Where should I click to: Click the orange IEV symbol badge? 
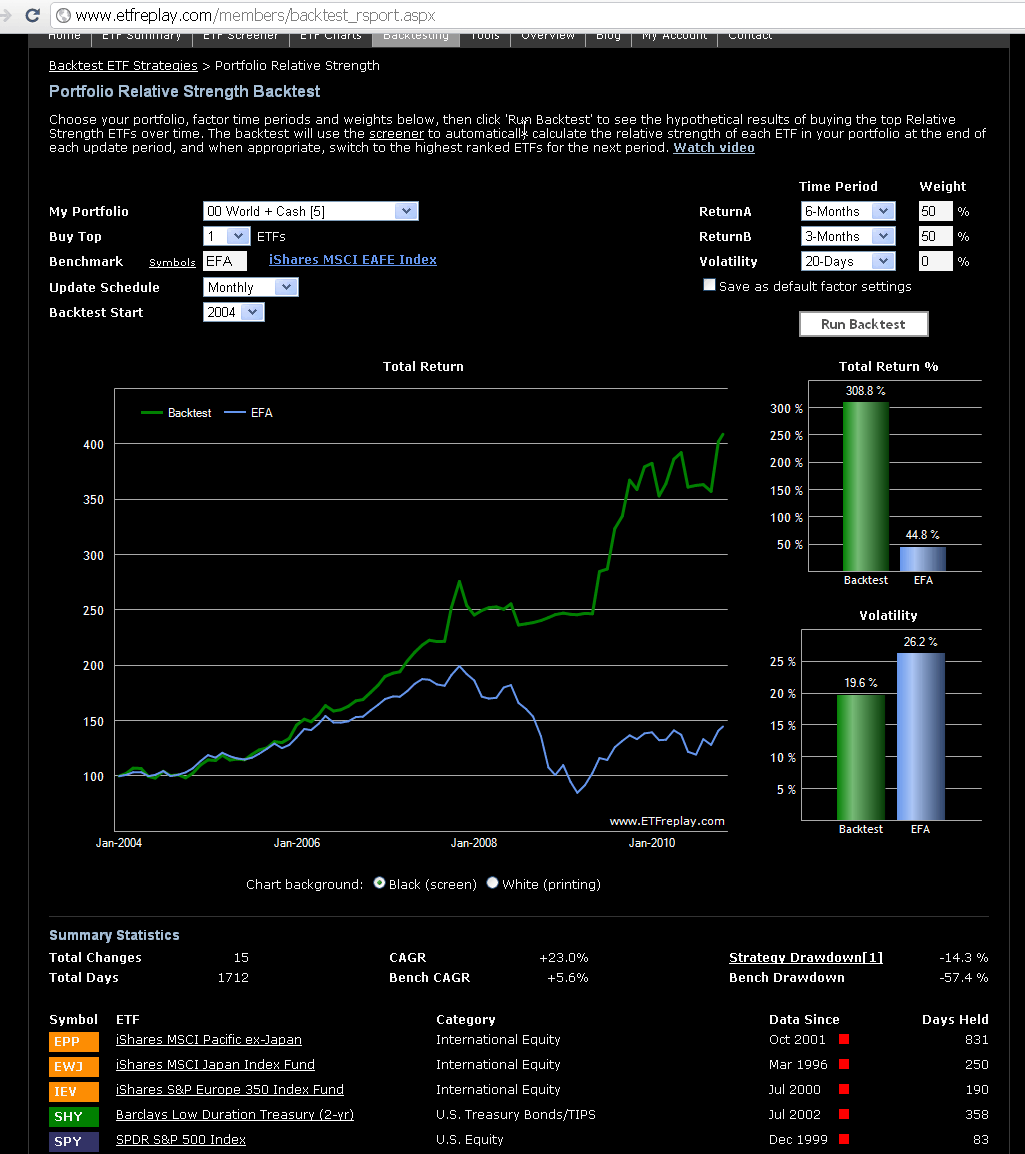74,1092
